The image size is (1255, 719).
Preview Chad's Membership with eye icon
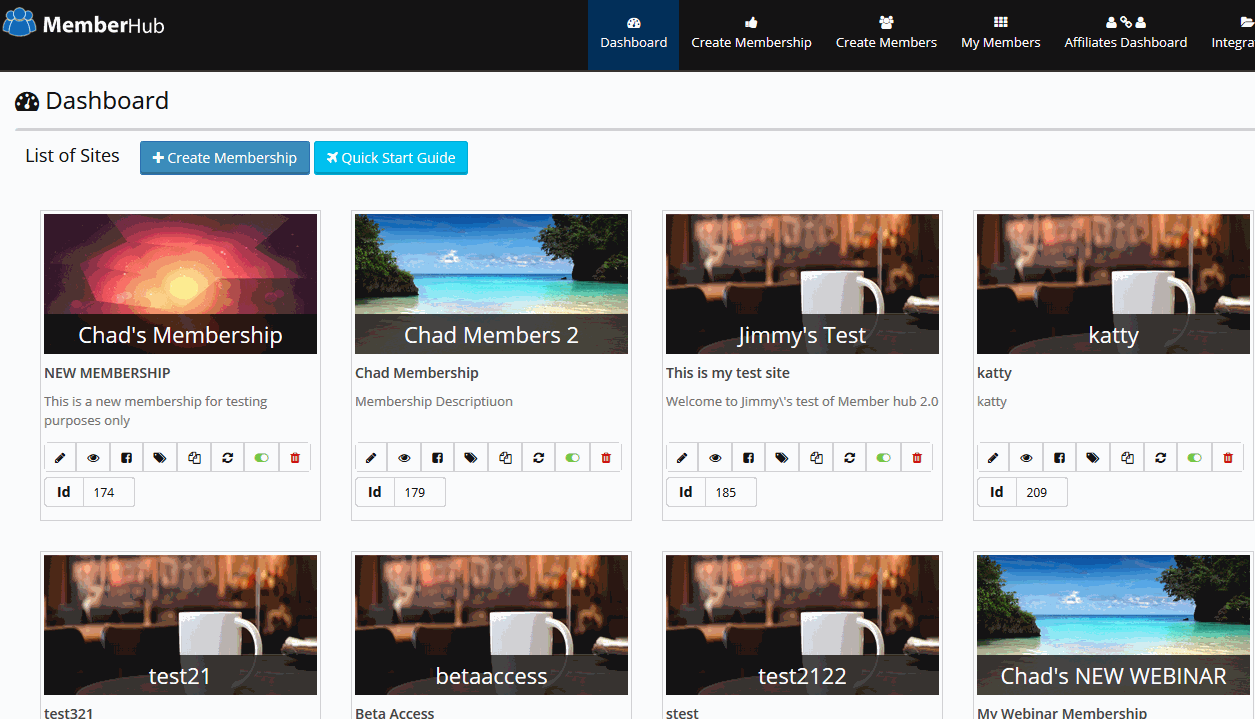[94, 457]
